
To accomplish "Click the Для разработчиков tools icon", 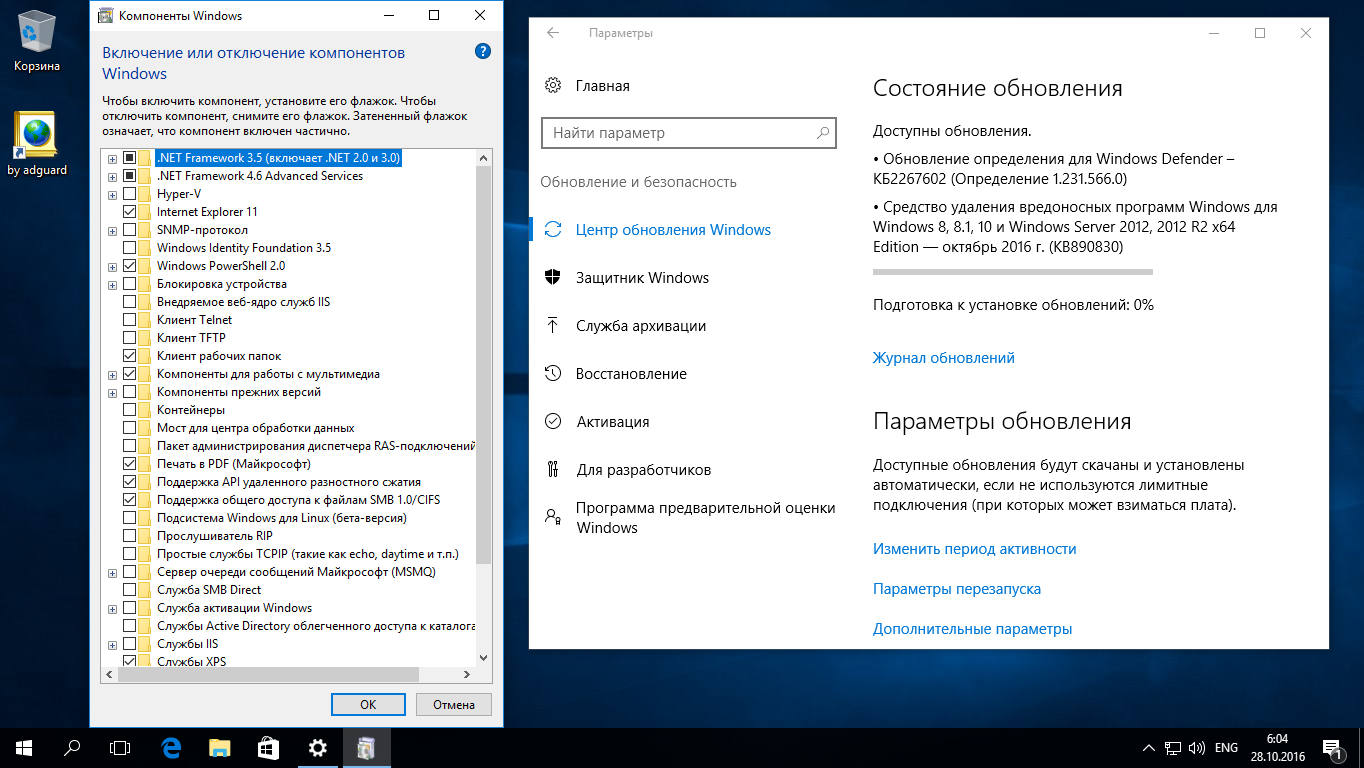I will click(x=553, y=470).
